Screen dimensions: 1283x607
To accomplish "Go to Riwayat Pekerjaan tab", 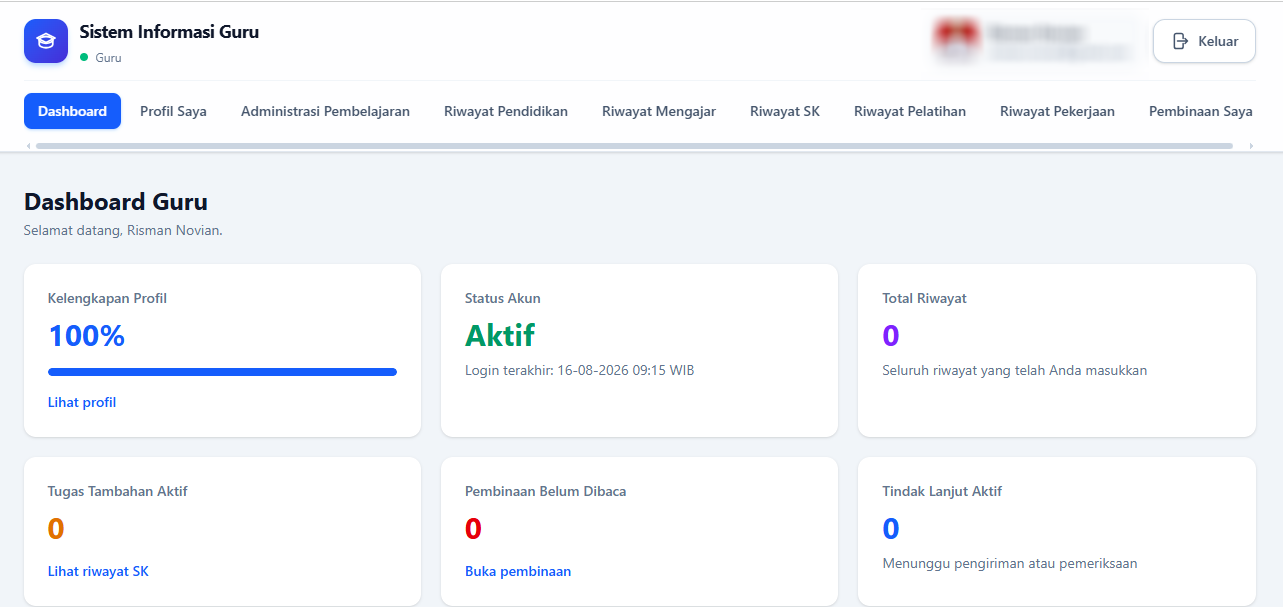I will tap(1057, 111).
